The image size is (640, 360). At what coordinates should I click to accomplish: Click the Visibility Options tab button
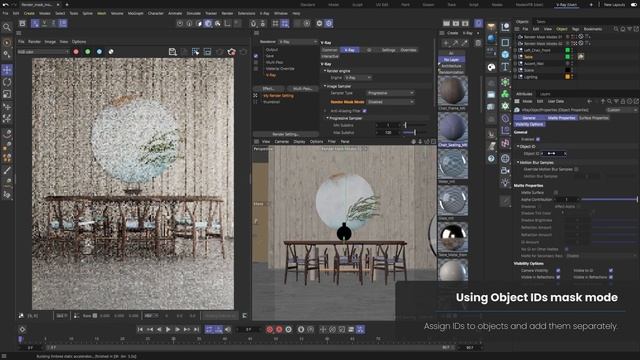[x=529, y=124]
